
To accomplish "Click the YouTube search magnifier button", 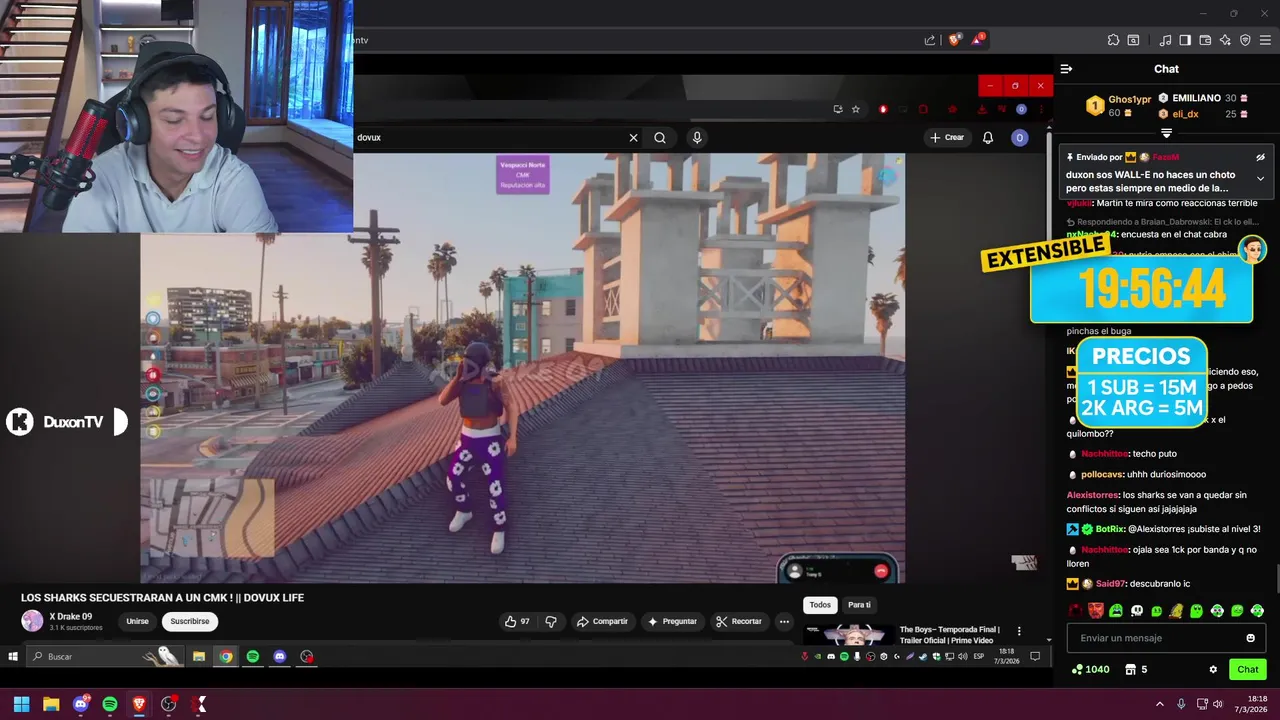I will tap(660, 138).
